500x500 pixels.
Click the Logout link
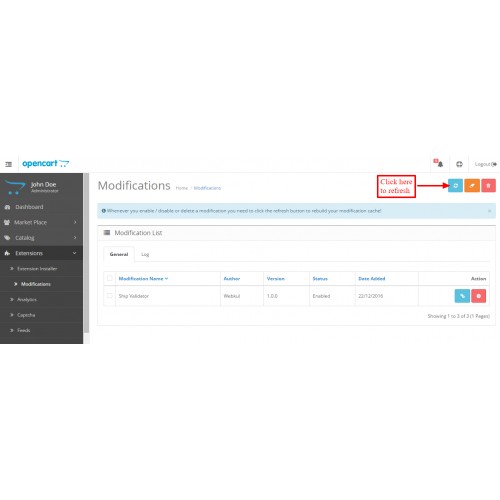click(x=486, y=164)
